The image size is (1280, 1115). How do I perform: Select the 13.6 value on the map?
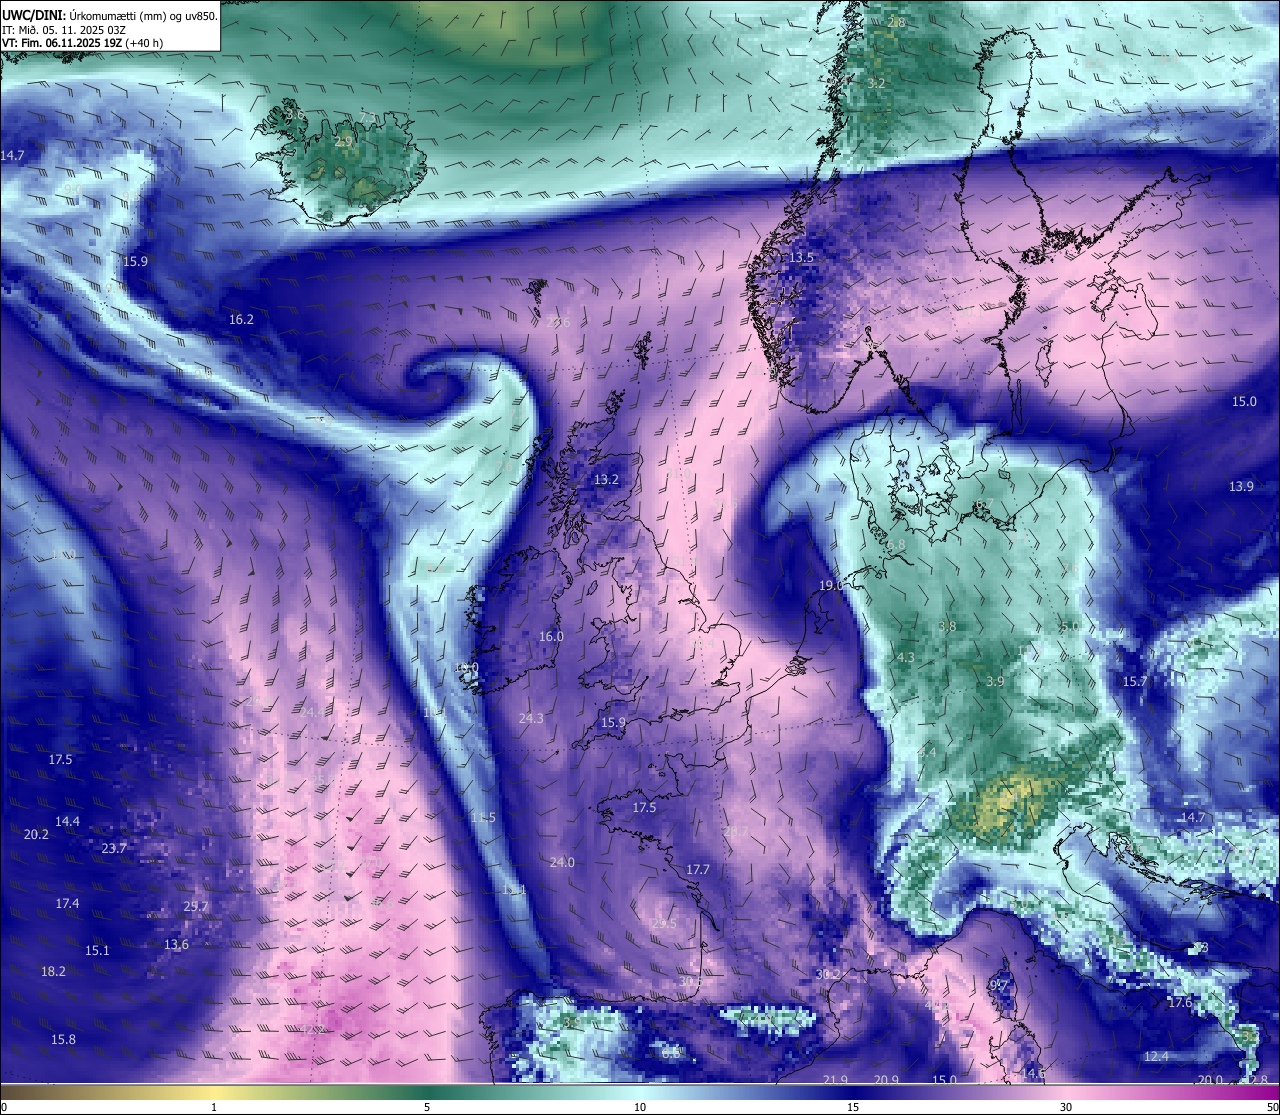pos(176,945)
